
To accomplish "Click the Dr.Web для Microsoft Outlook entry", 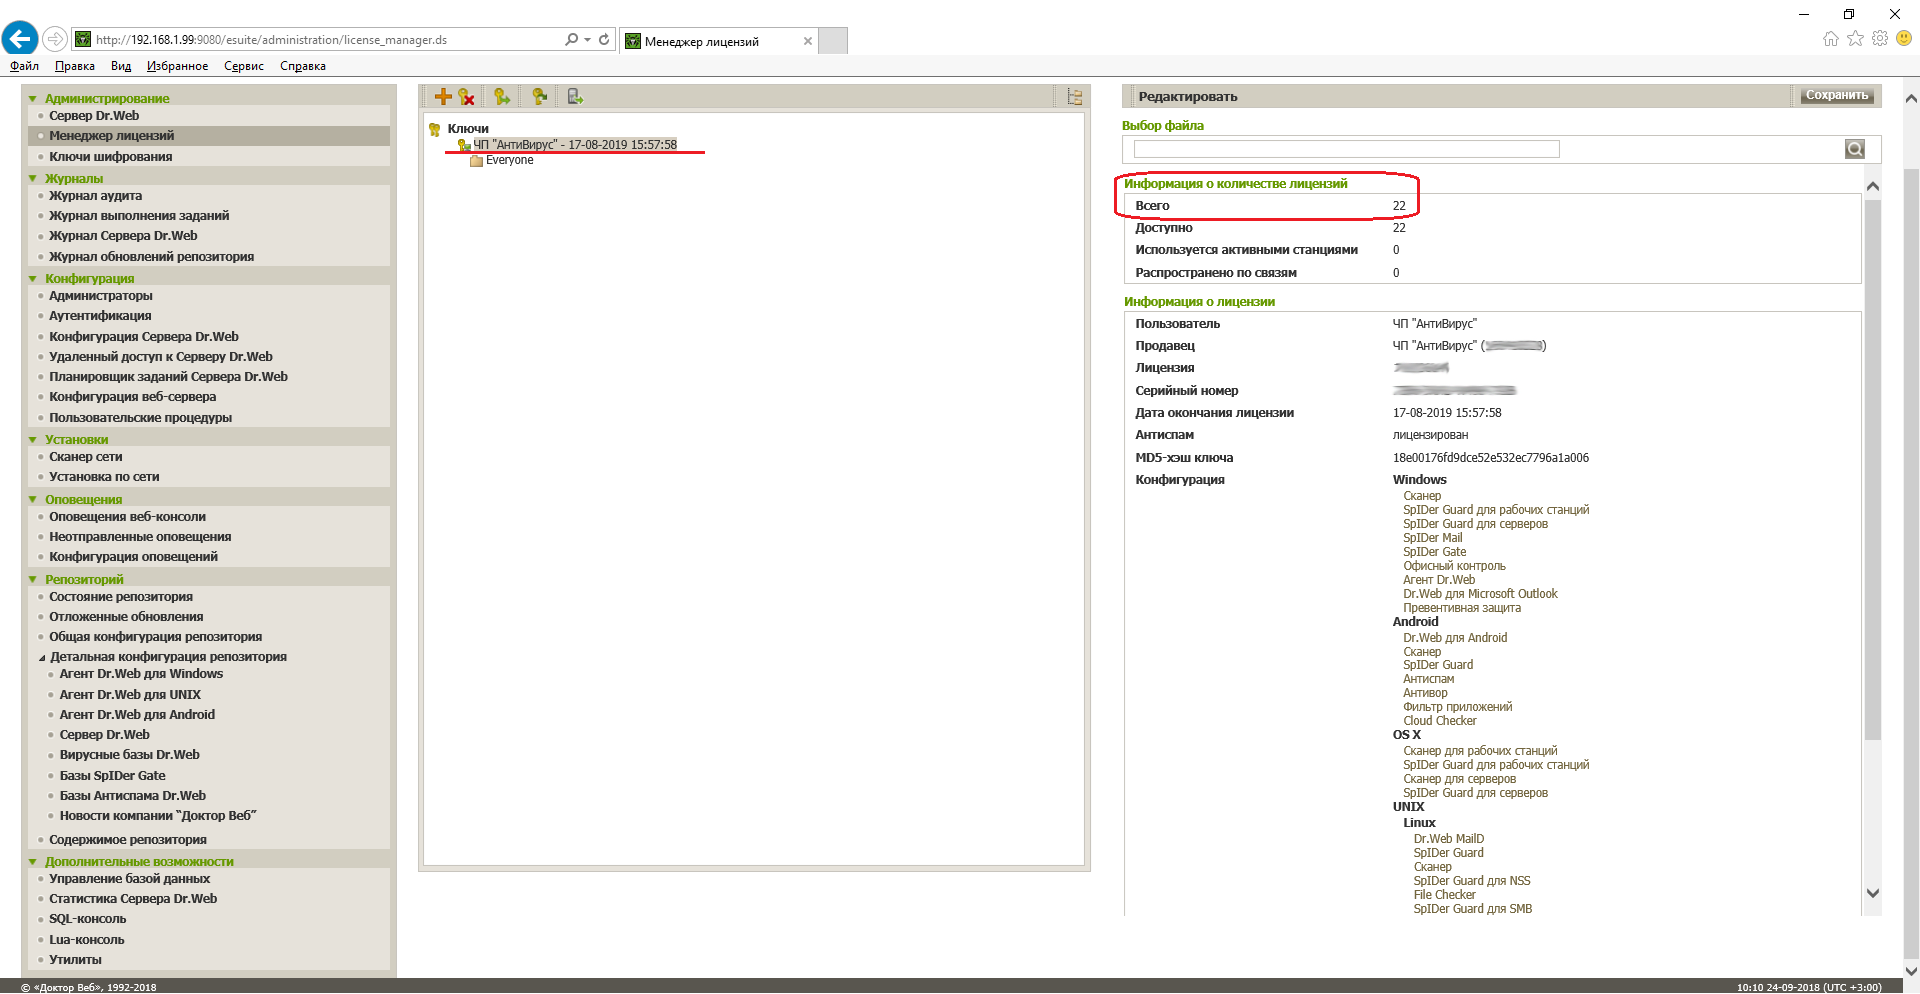I will tap(1480, 594).
